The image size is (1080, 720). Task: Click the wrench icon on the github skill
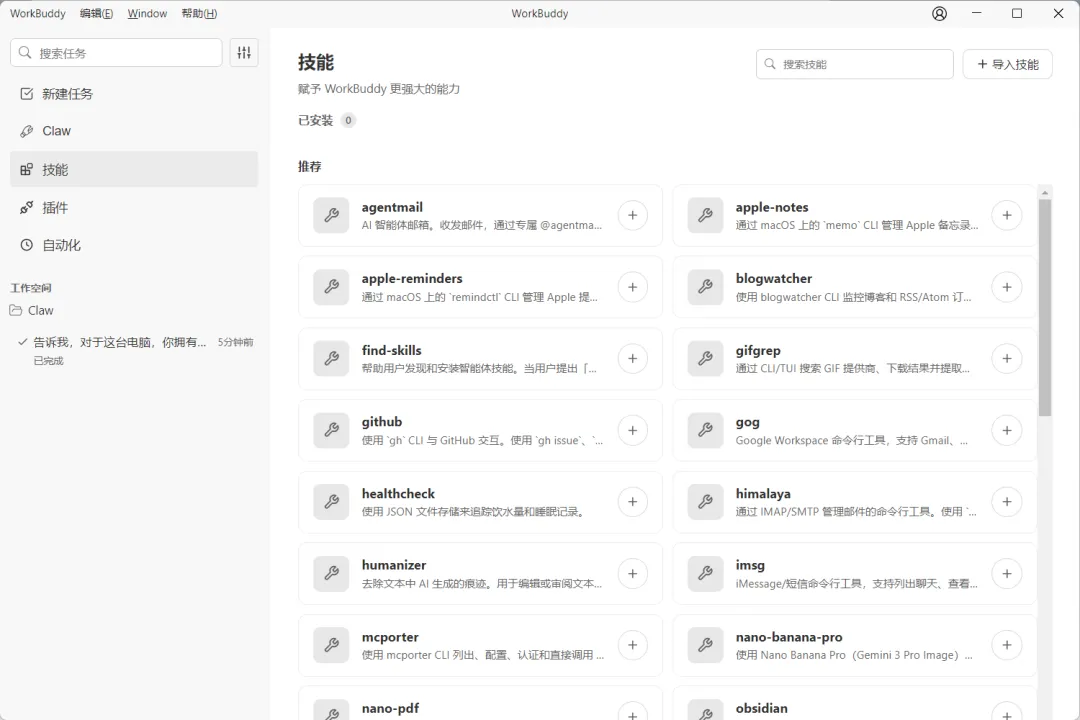[x=331, y=430]
